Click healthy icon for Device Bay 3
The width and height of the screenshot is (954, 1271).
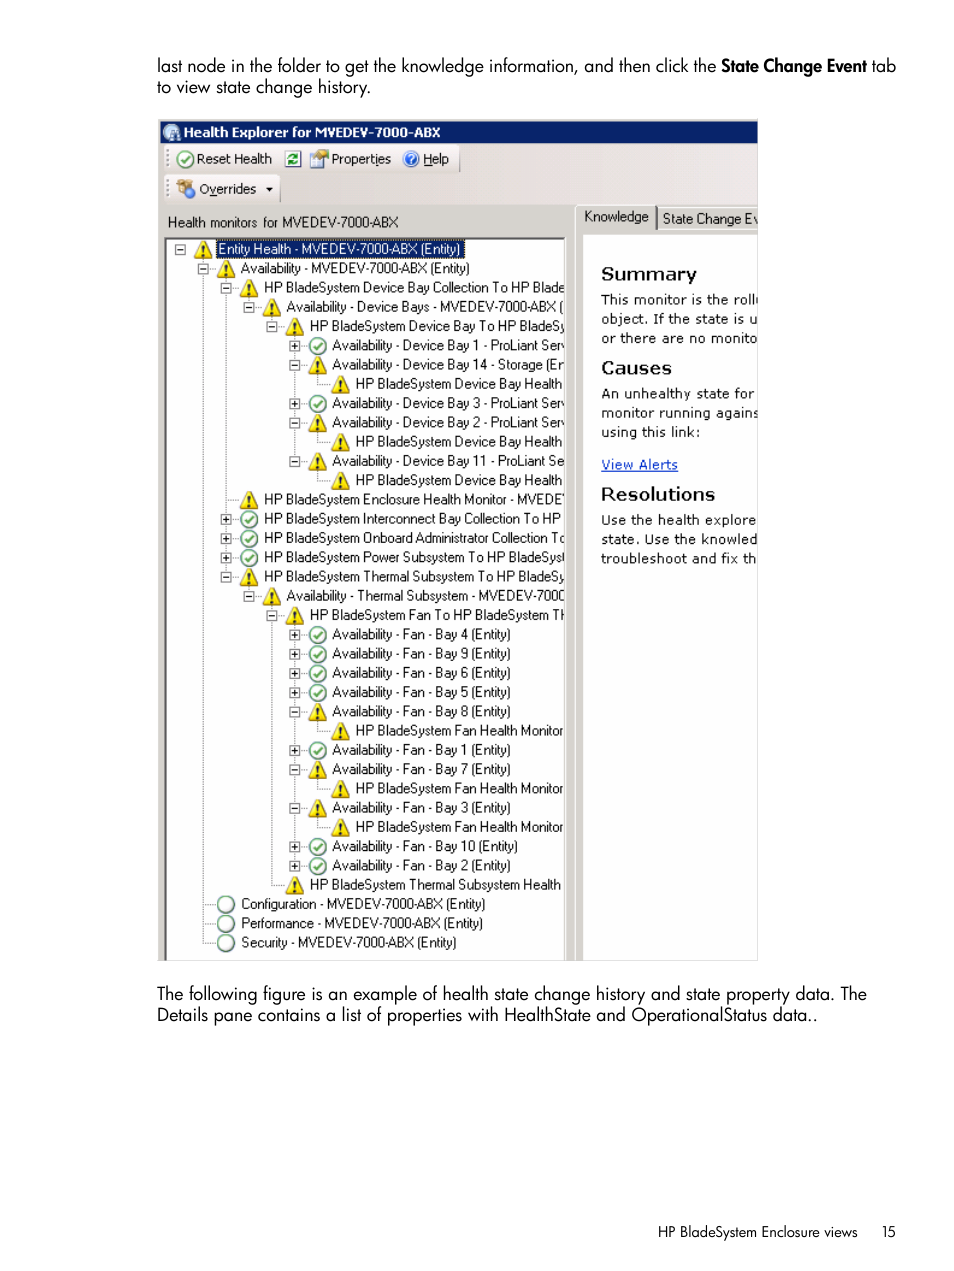point(318,404)
